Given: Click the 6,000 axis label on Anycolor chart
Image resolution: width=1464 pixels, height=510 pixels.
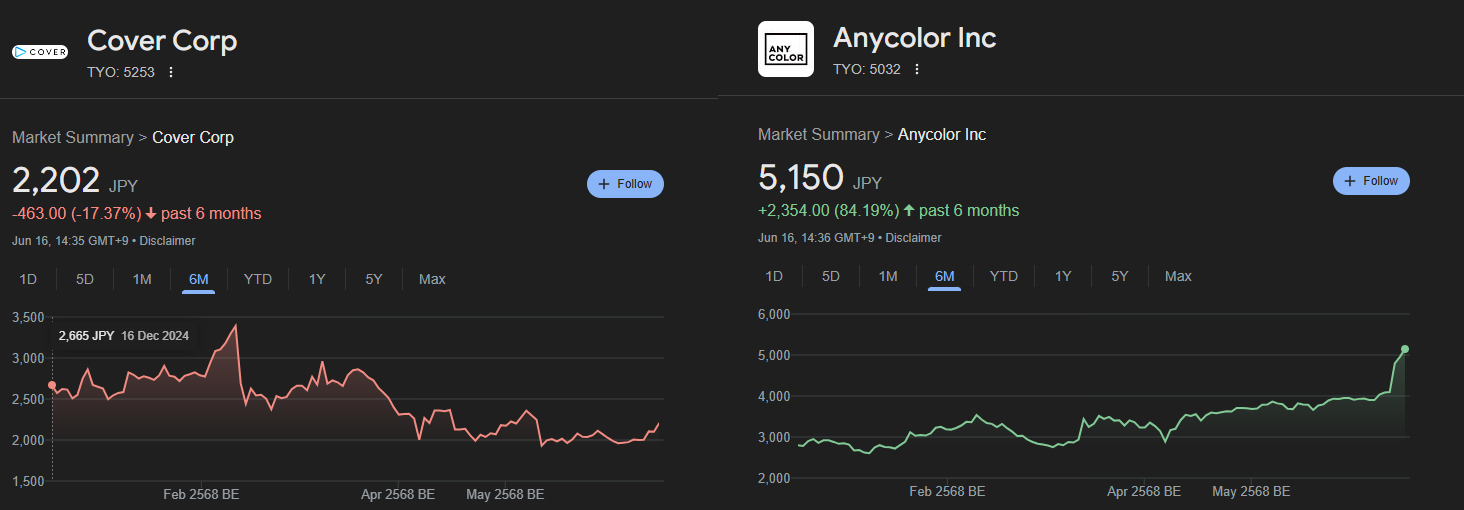Looking at the screenshot, I should pyautogui.click(x=774, y=314).
